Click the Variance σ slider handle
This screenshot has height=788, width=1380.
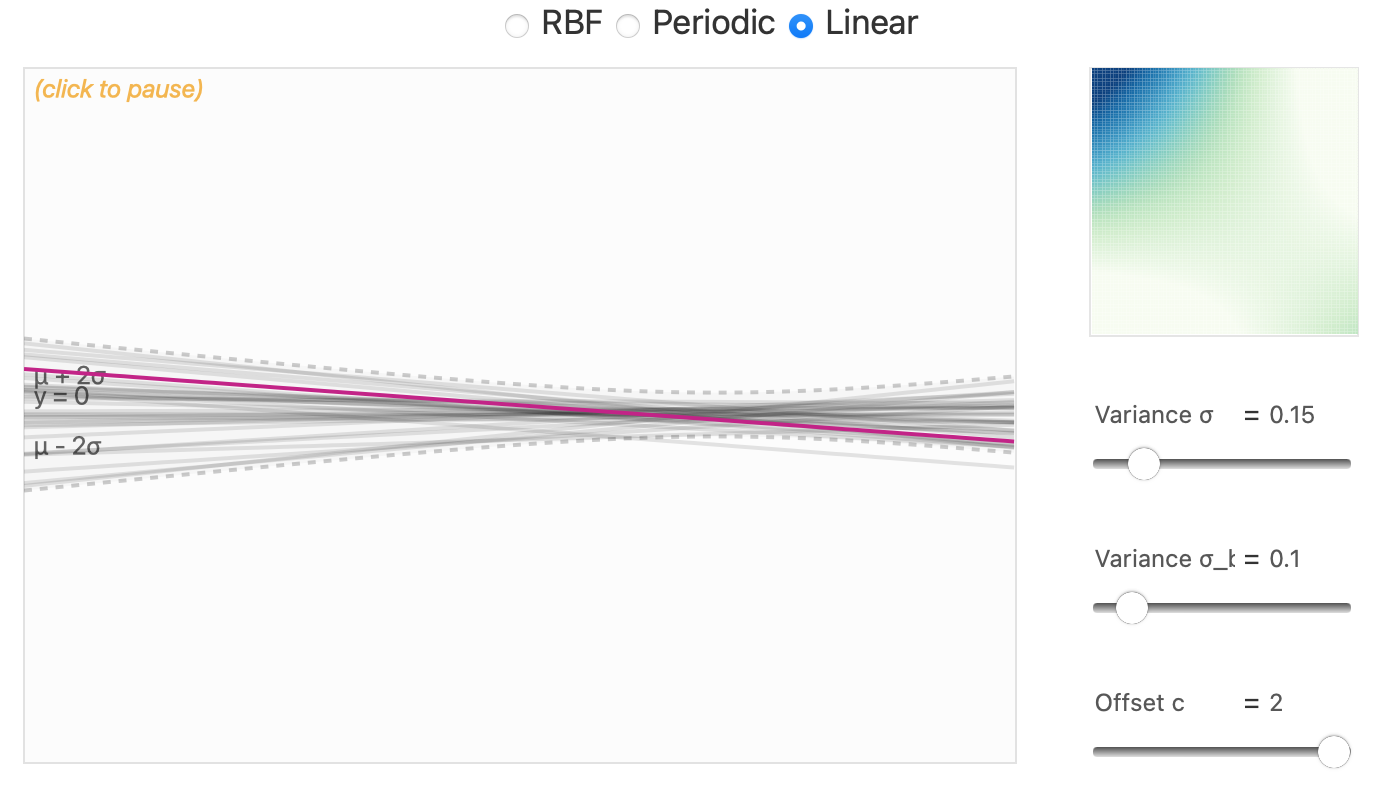coord(1143,463)
